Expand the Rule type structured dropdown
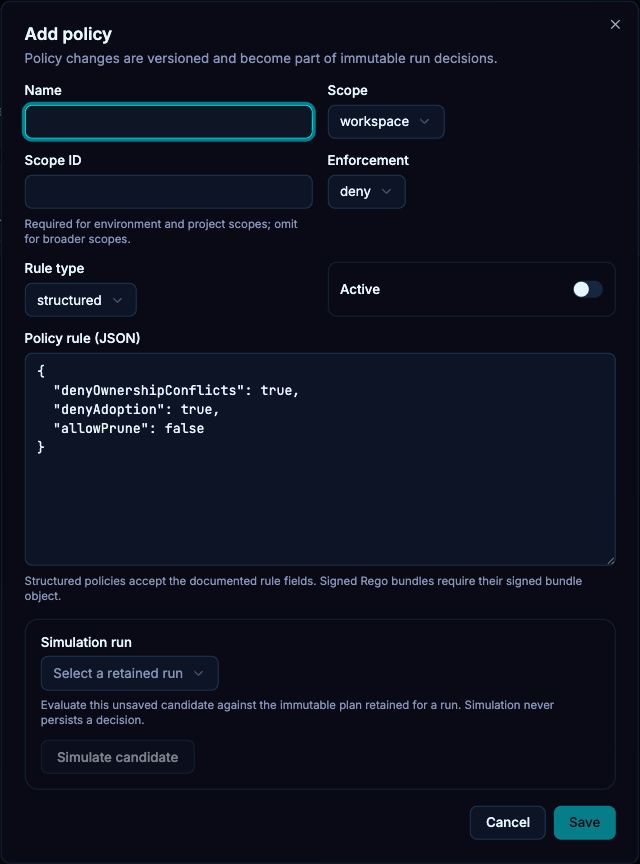Viewport: 640px width, 864px height. (80, 300)
